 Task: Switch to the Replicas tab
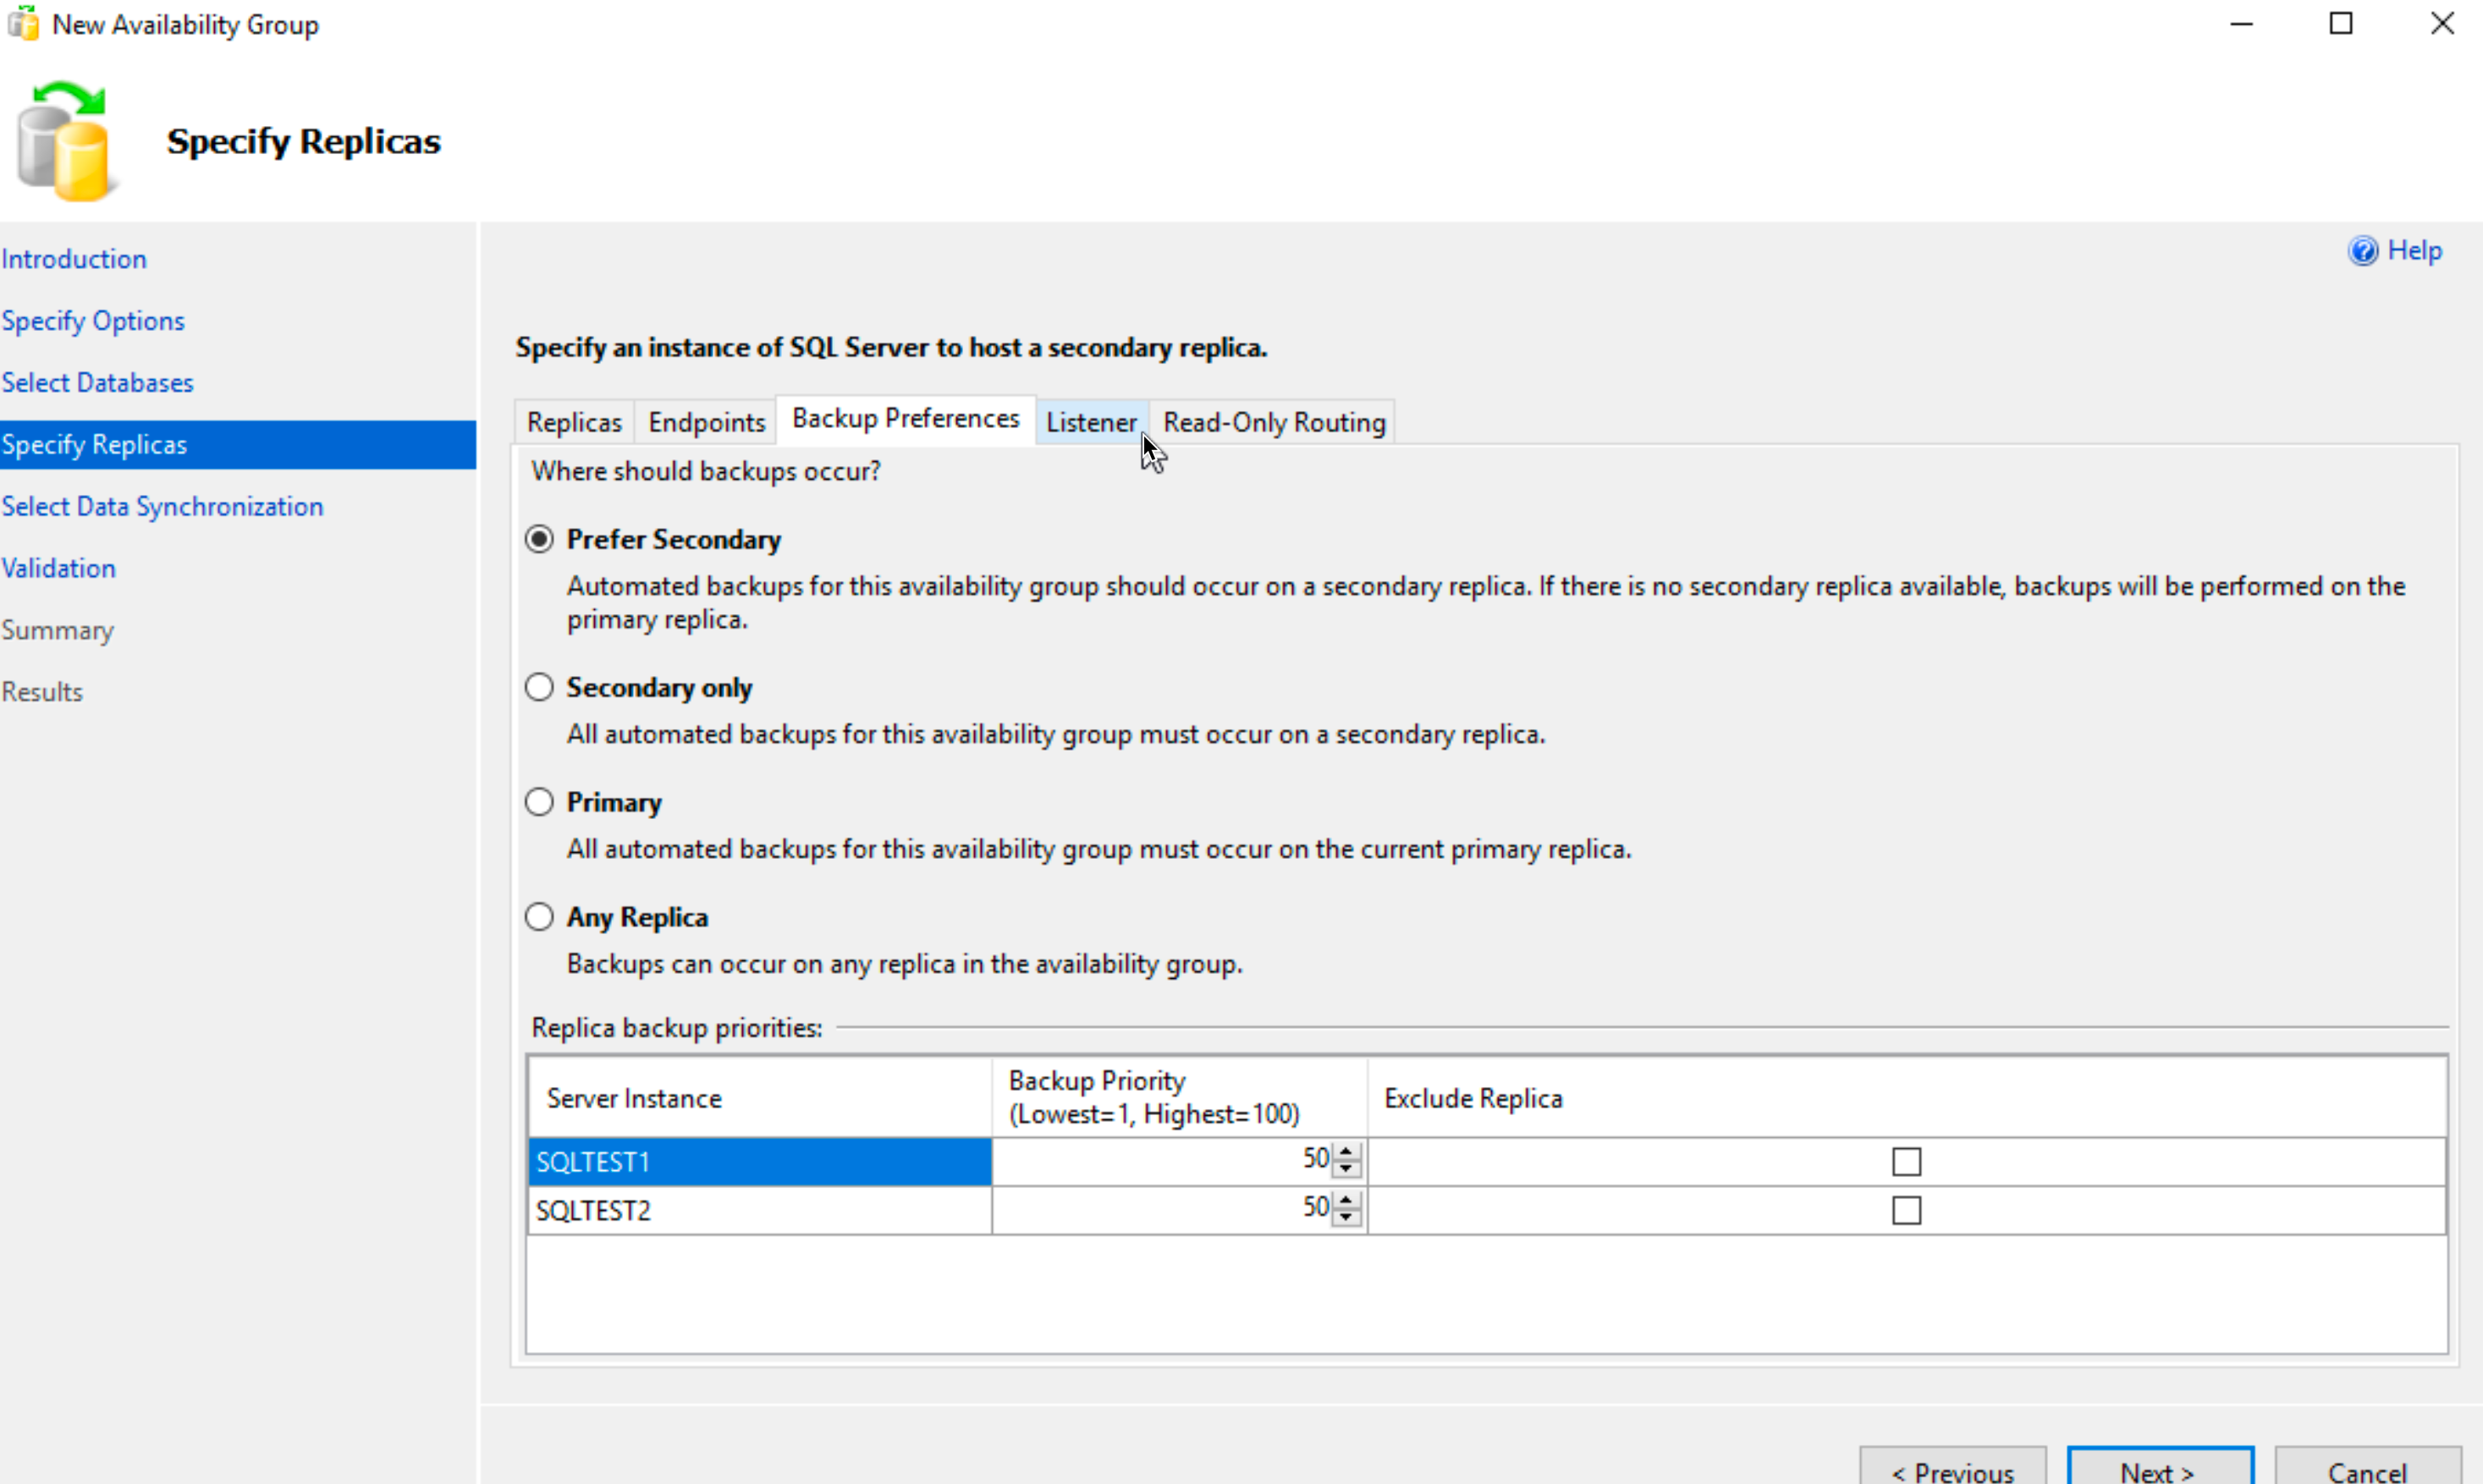(574, 423)
